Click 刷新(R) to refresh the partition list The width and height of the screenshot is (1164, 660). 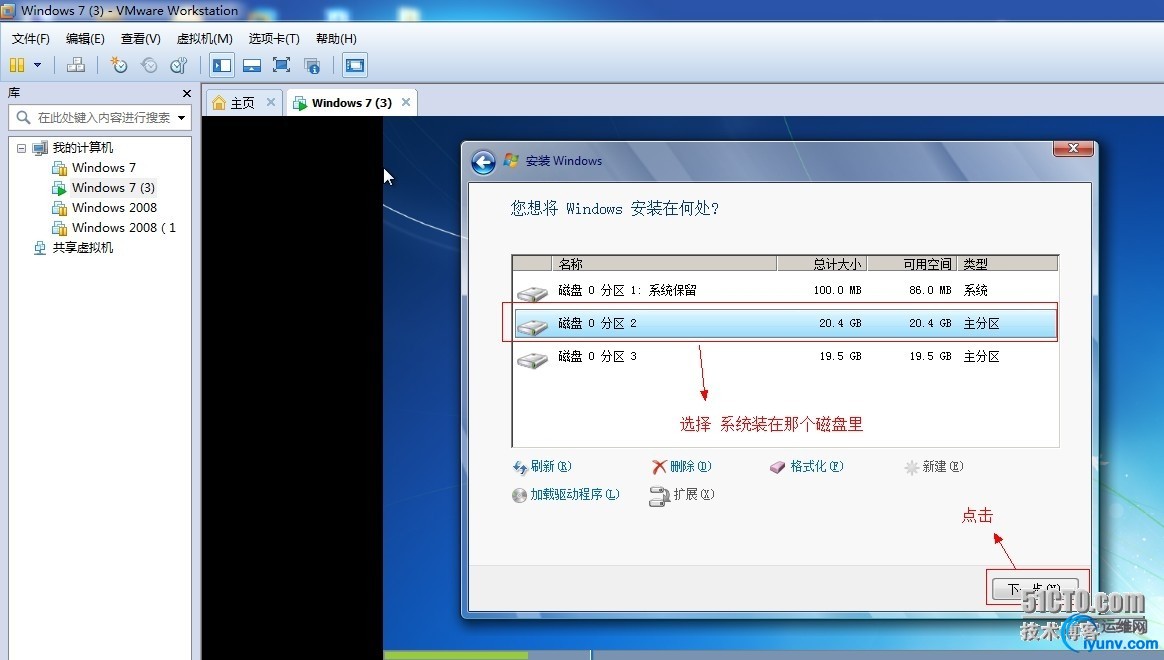click(x=542, y=466)
